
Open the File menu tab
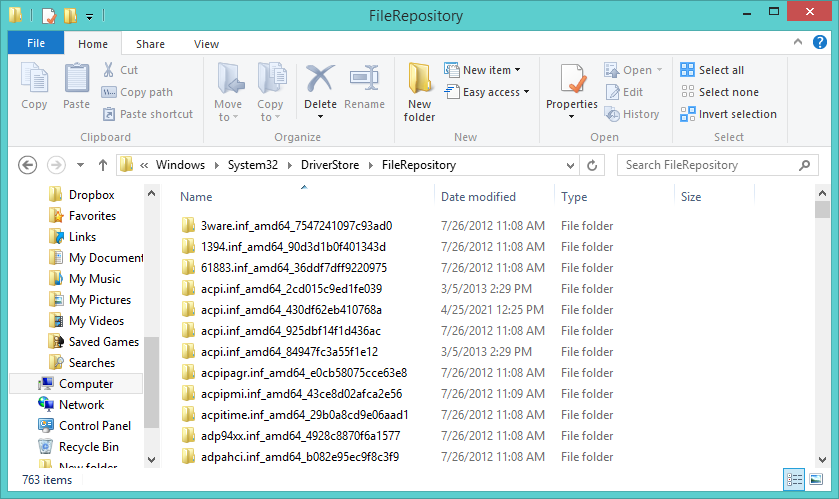click(36, 43)
